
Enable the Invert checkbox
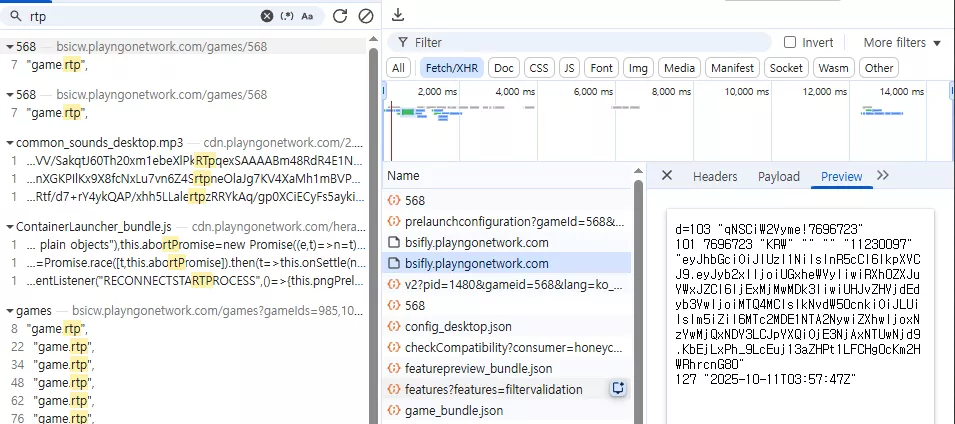tap(790, 43)
